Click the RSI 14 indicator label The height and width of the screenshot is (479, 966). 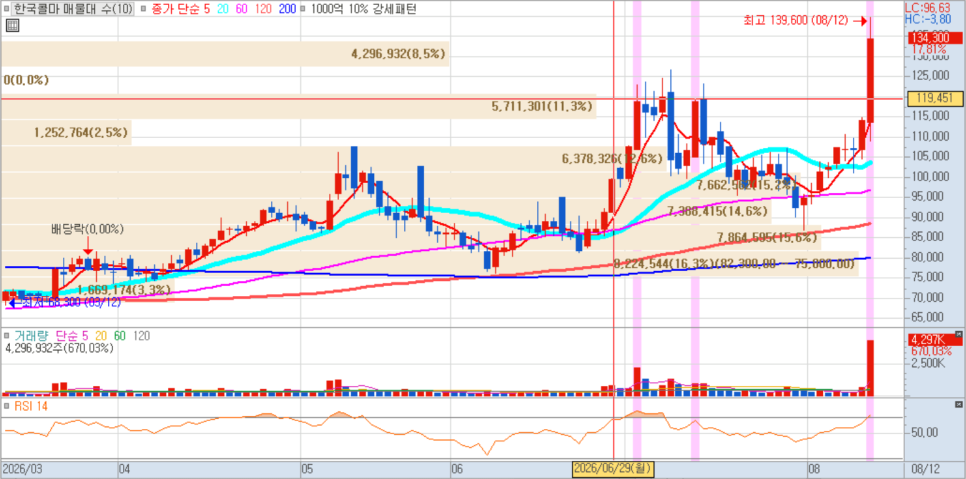[30, 406]
